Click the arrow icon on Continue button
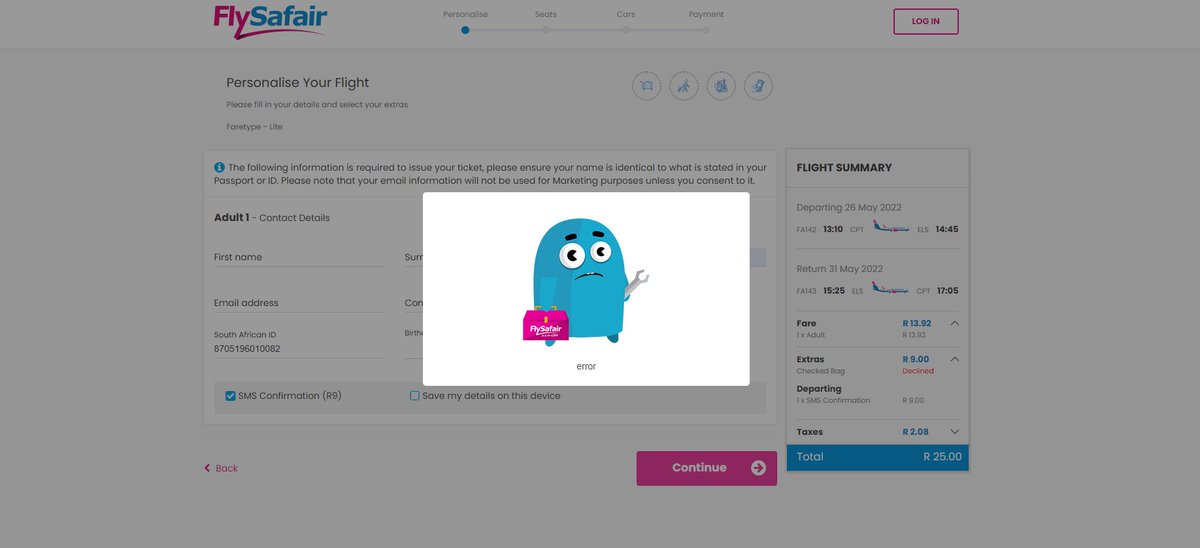The height and width of the screenshot is (548, 1200). [758, 468]
